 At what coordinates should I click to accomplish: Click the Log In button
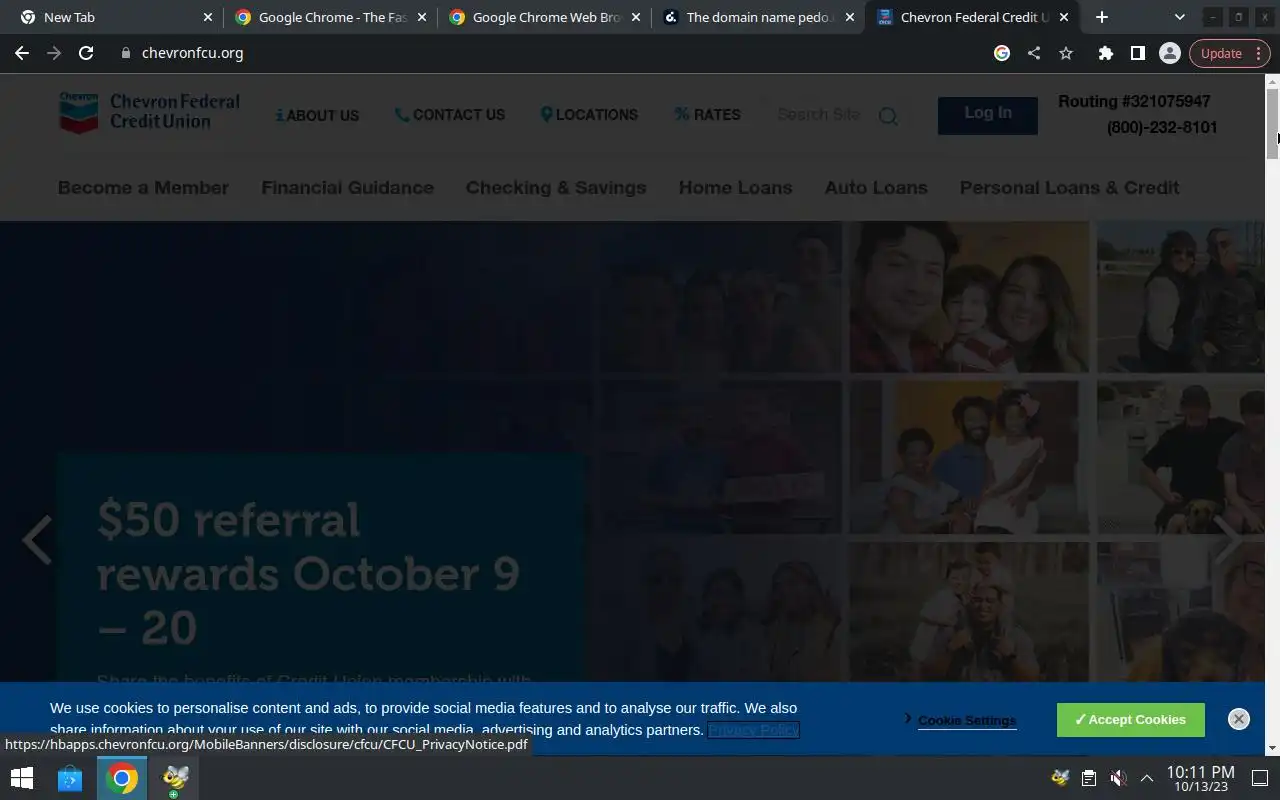[987, 114]
